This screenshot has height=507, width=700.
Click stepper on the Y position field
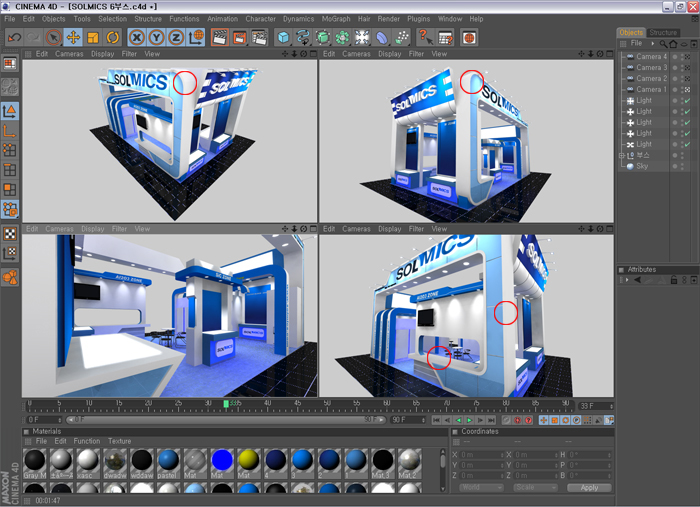(x=502, y=465)
